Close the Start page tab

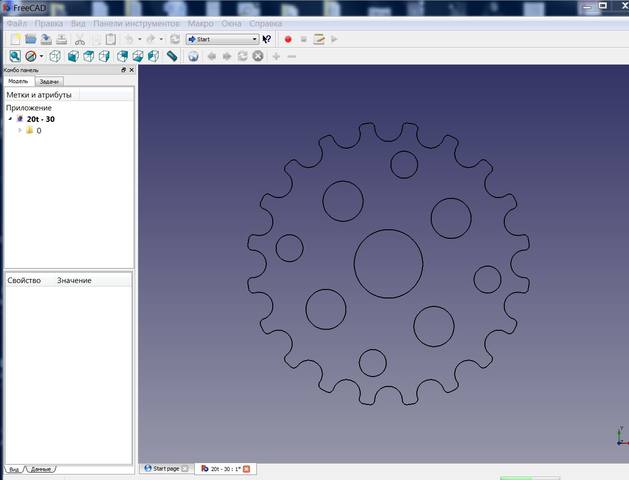coord(185,468)
